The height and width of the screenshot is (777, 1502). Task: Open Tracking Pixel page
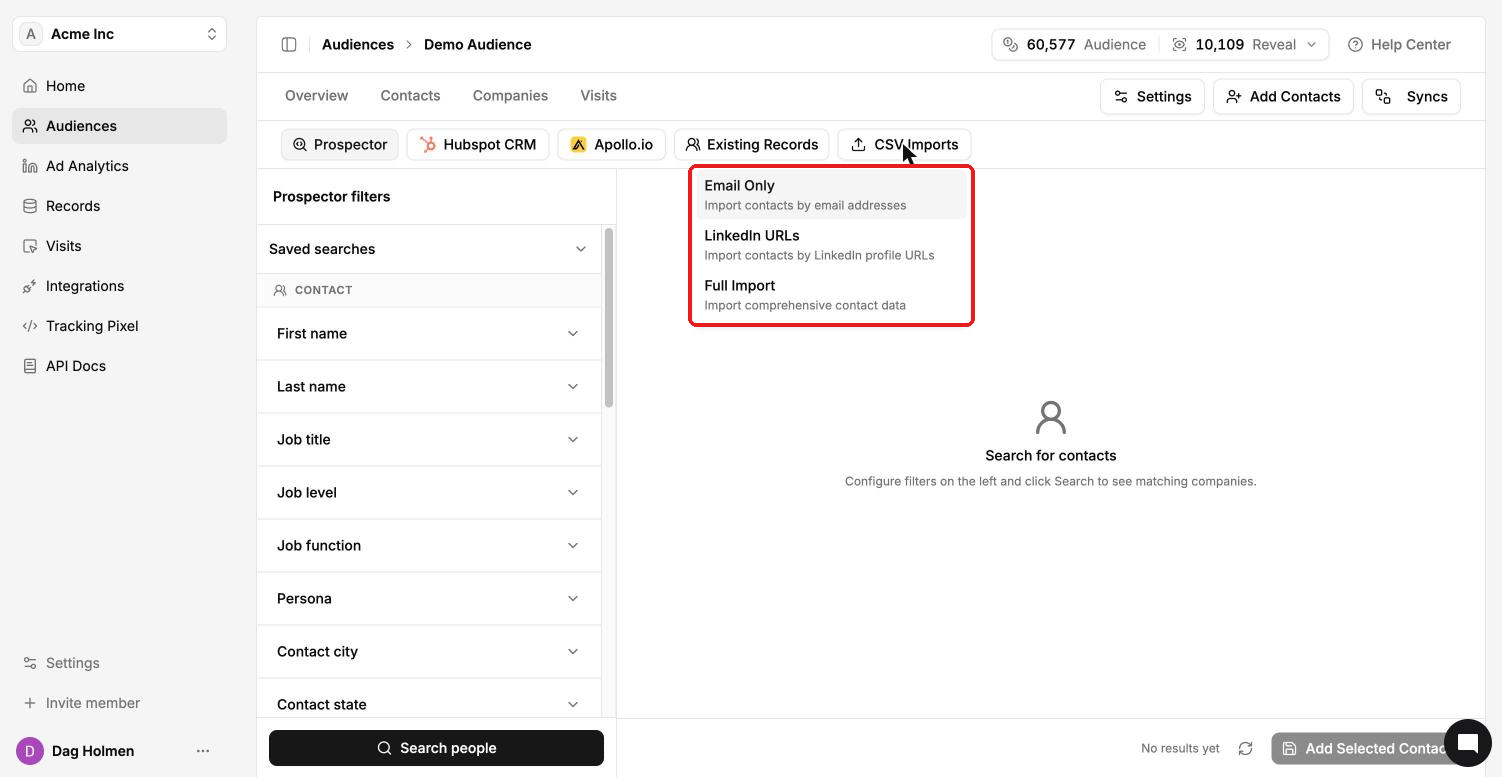119,326
